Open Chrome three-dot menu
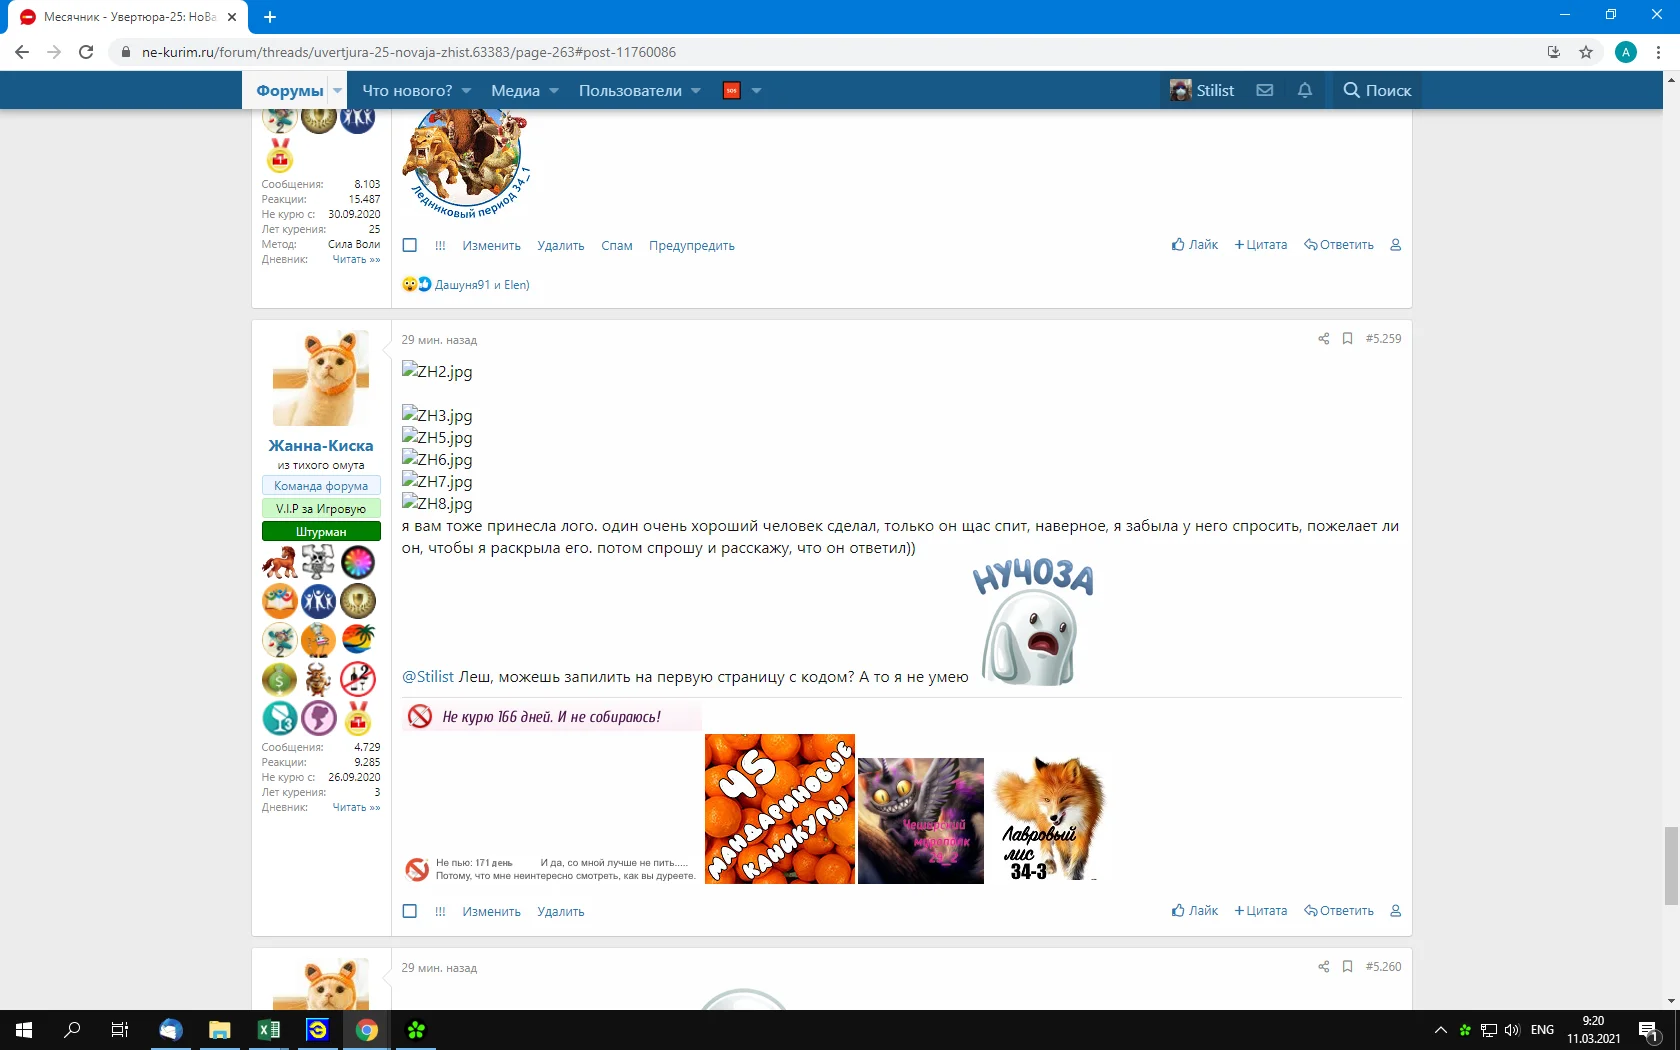 coord(1659,52)
